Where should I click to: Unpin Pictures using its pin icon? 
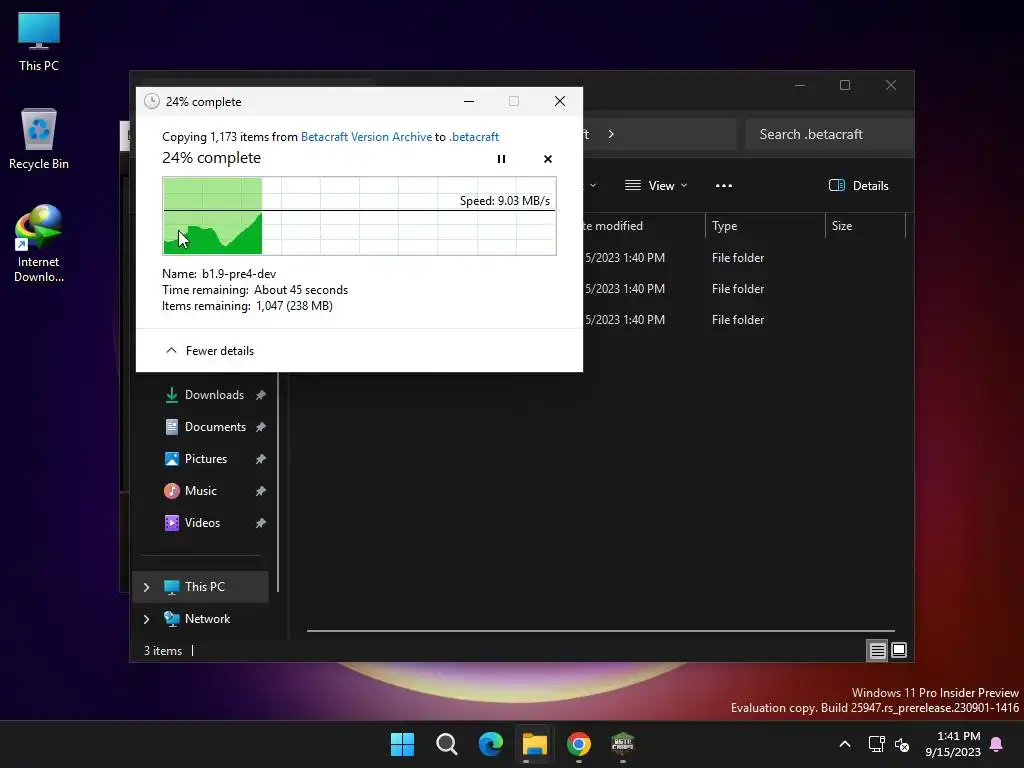[x=261, y=459]
